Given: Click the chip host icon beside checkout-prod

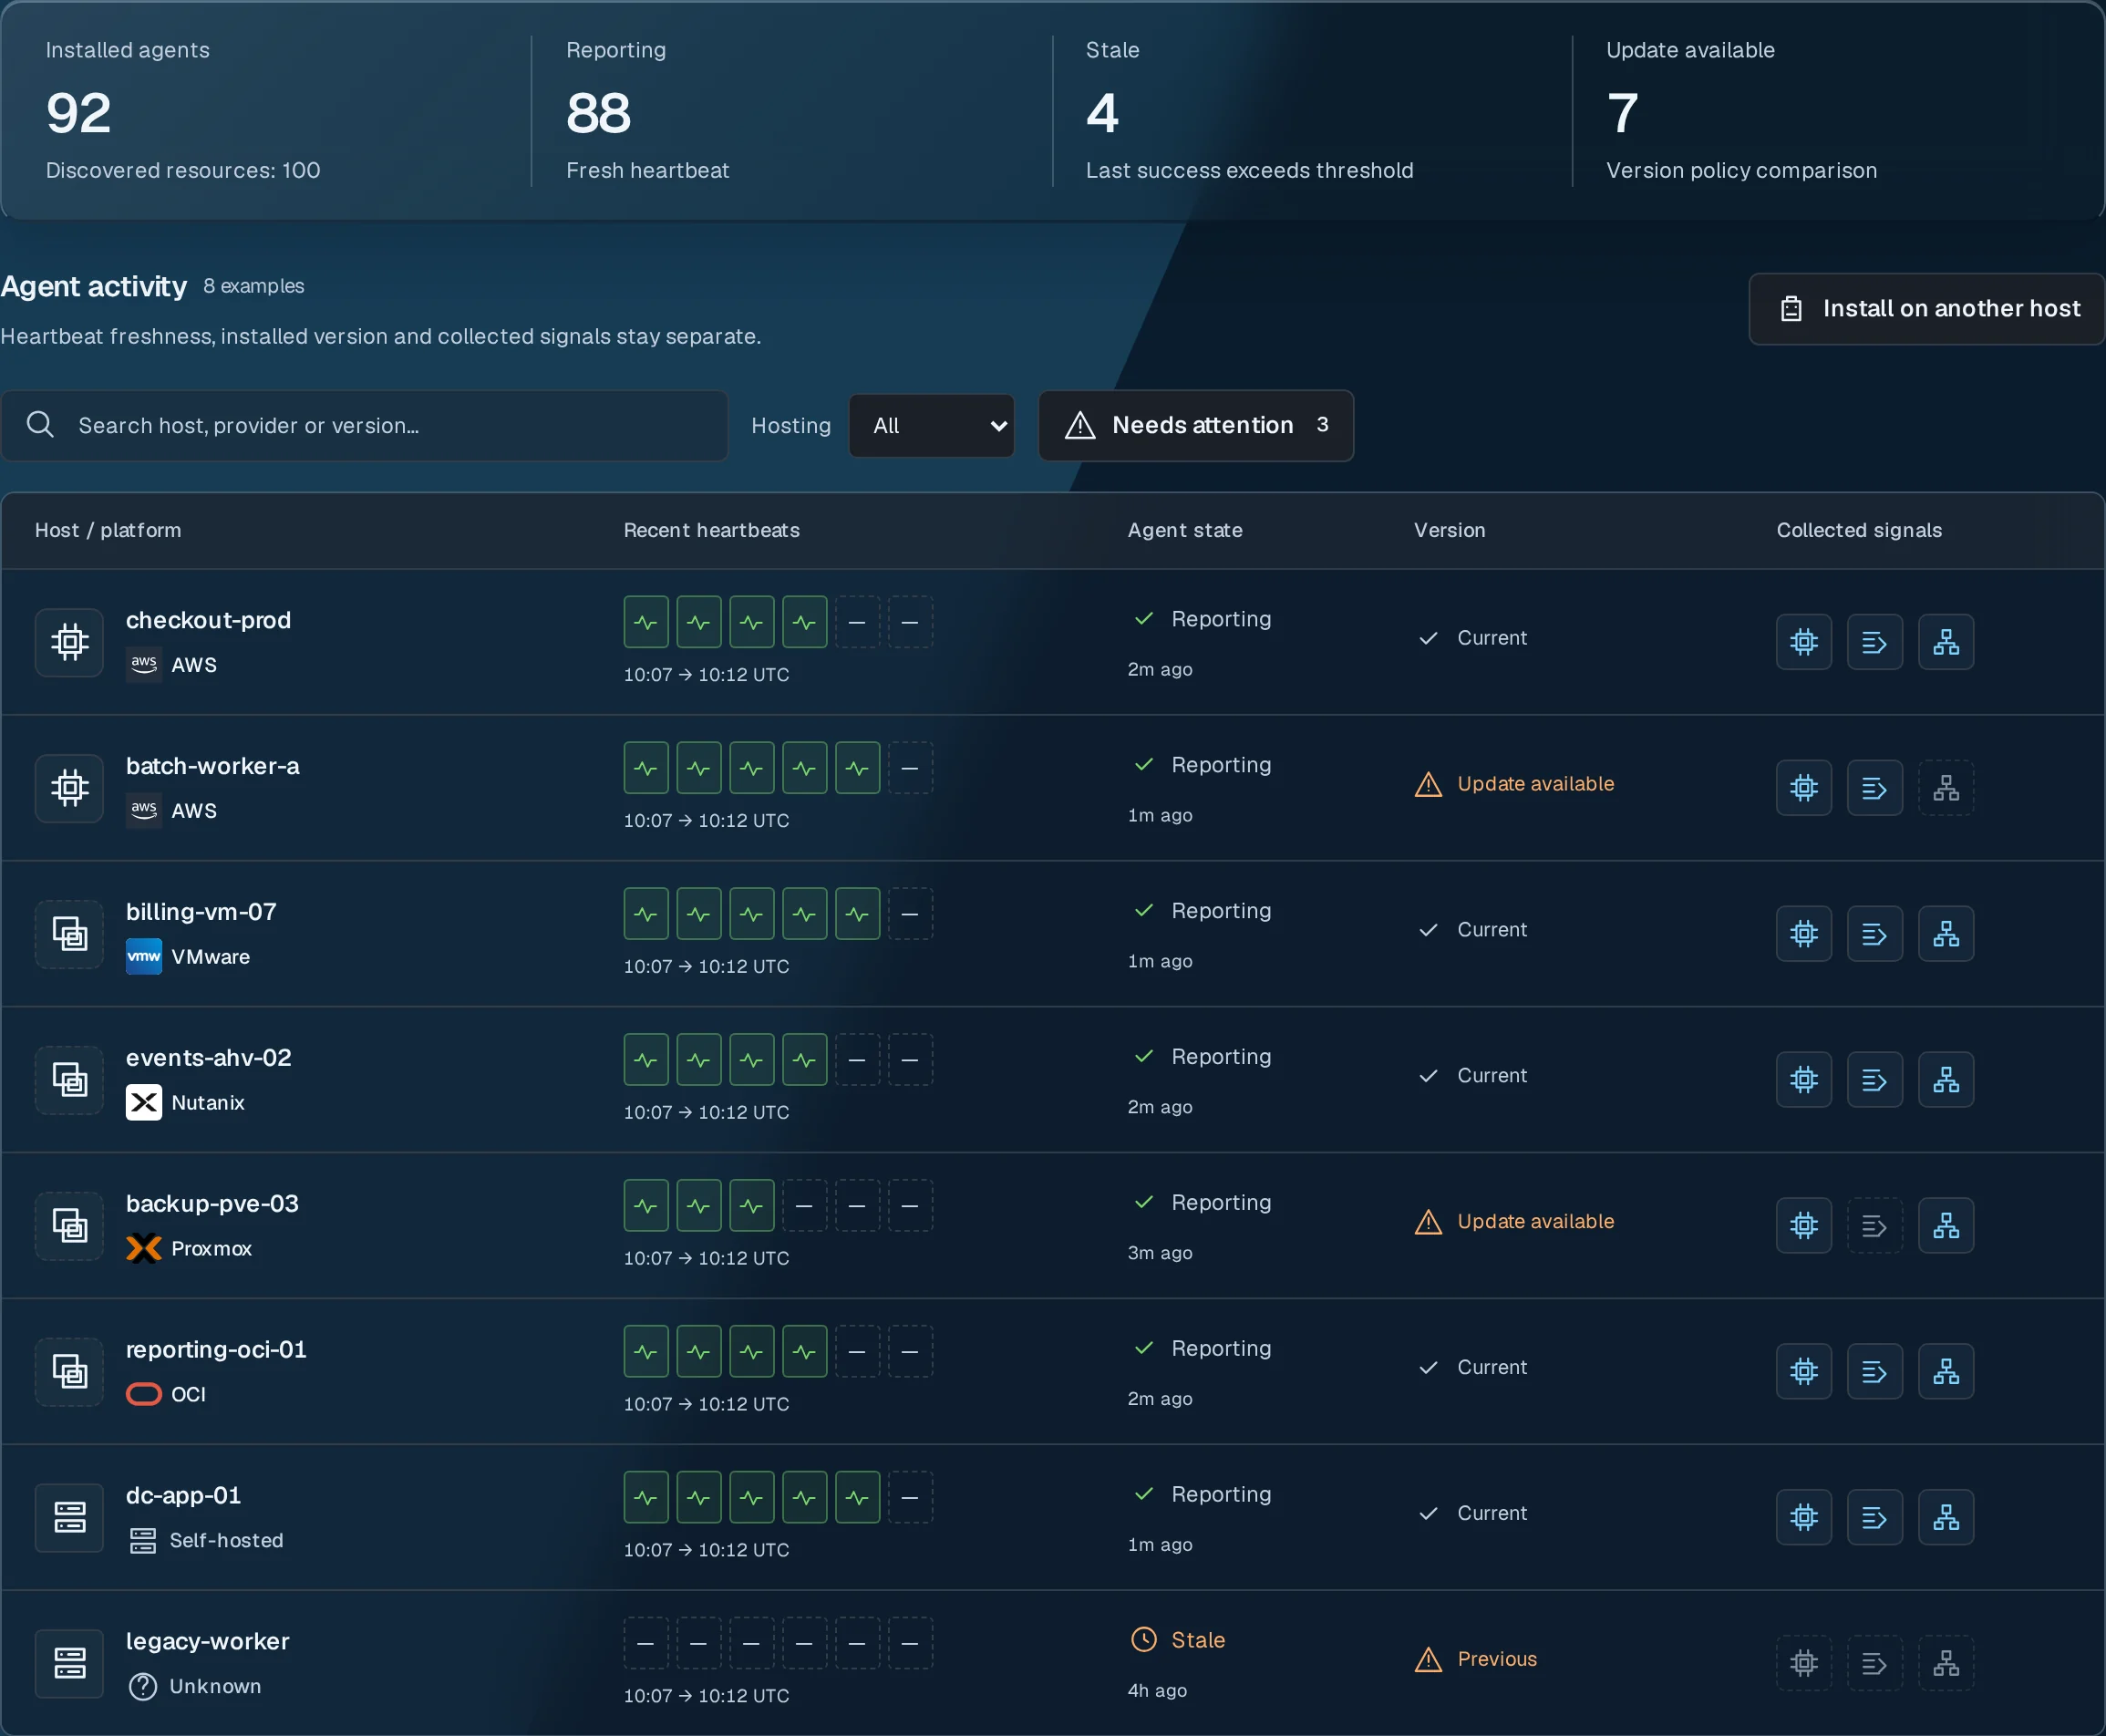Looking at the screenshot, I should tap(69, 642).
